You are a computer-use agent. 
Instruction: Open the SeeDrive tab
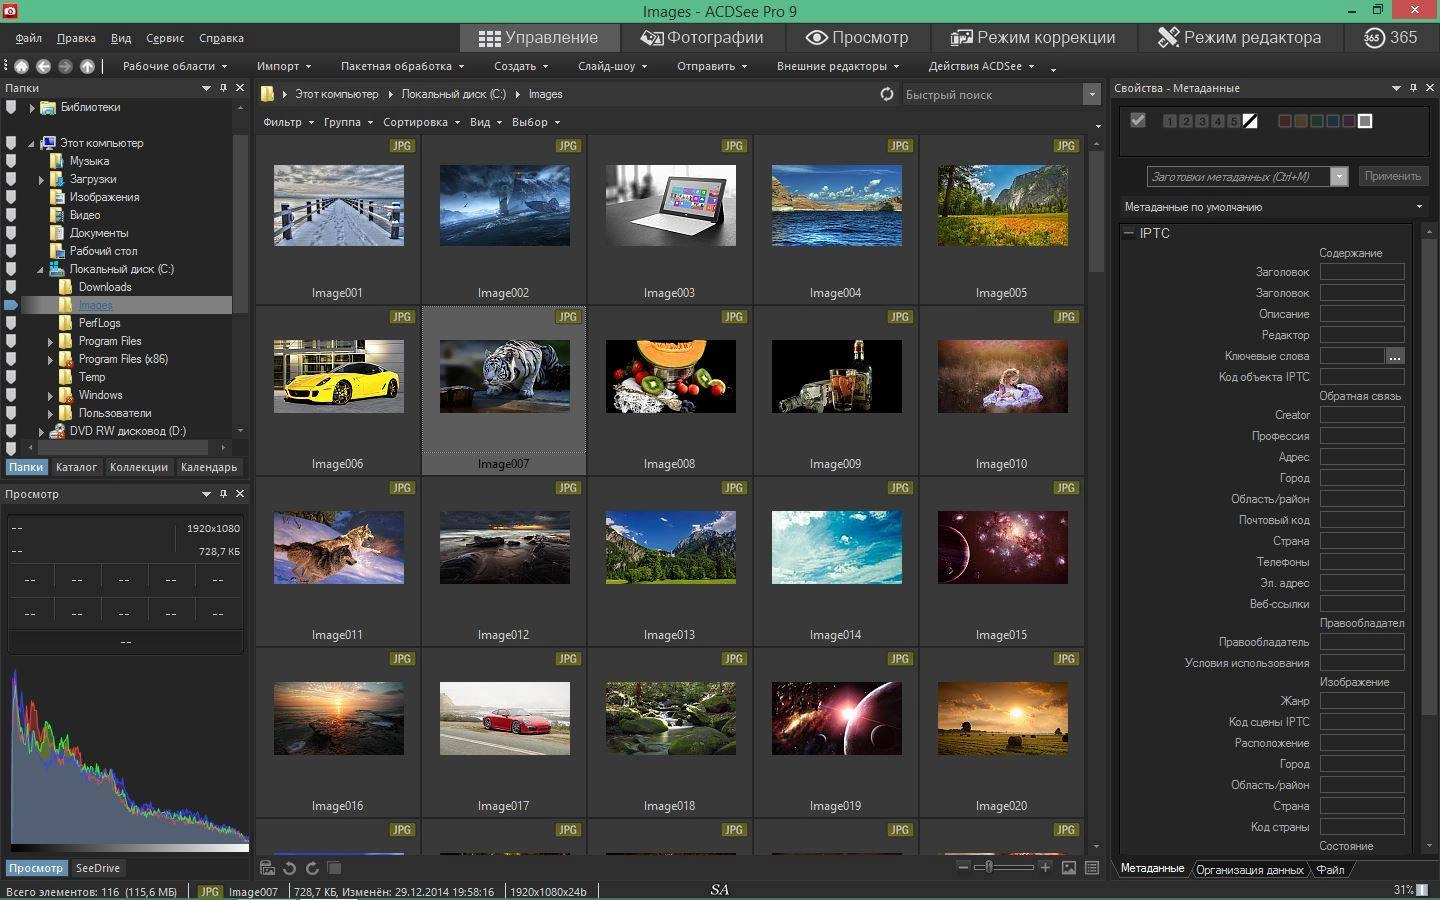click(98, 868)
